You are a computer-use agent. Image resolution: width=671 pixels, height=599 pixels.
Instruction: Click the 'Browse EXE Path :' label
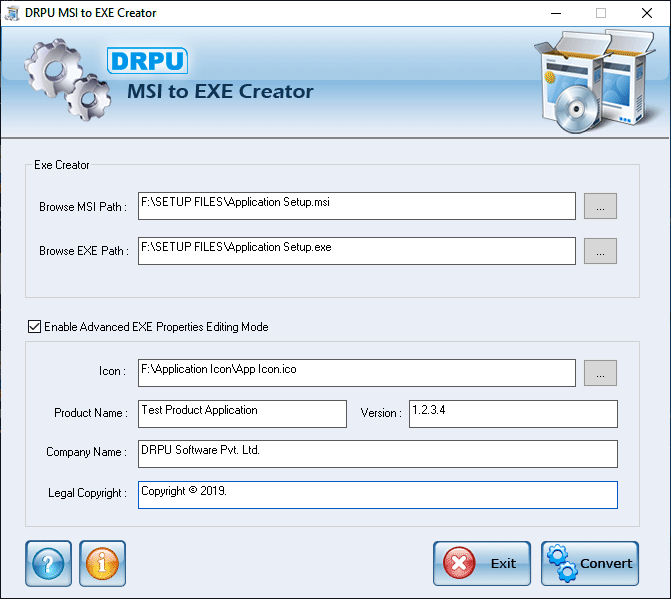coord(84,251)
